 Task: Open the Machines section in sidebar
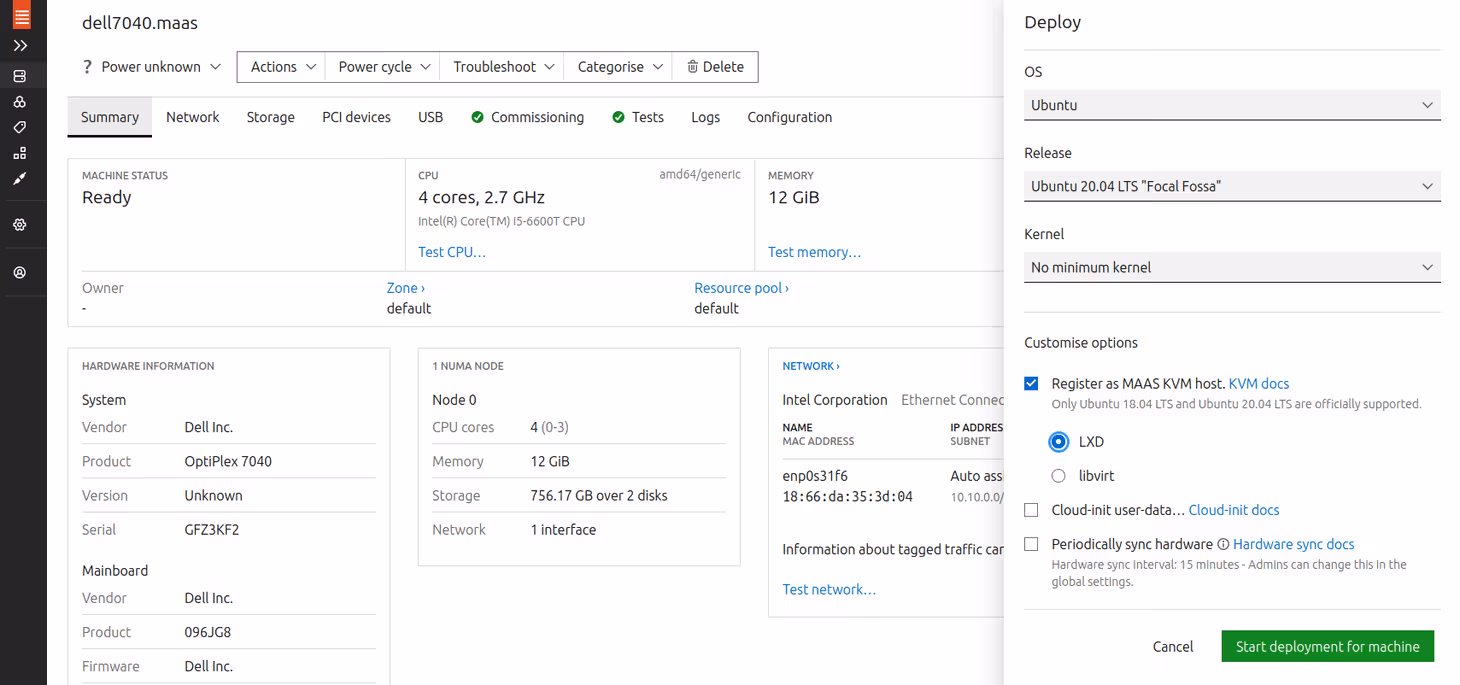(x=20, y=76)
